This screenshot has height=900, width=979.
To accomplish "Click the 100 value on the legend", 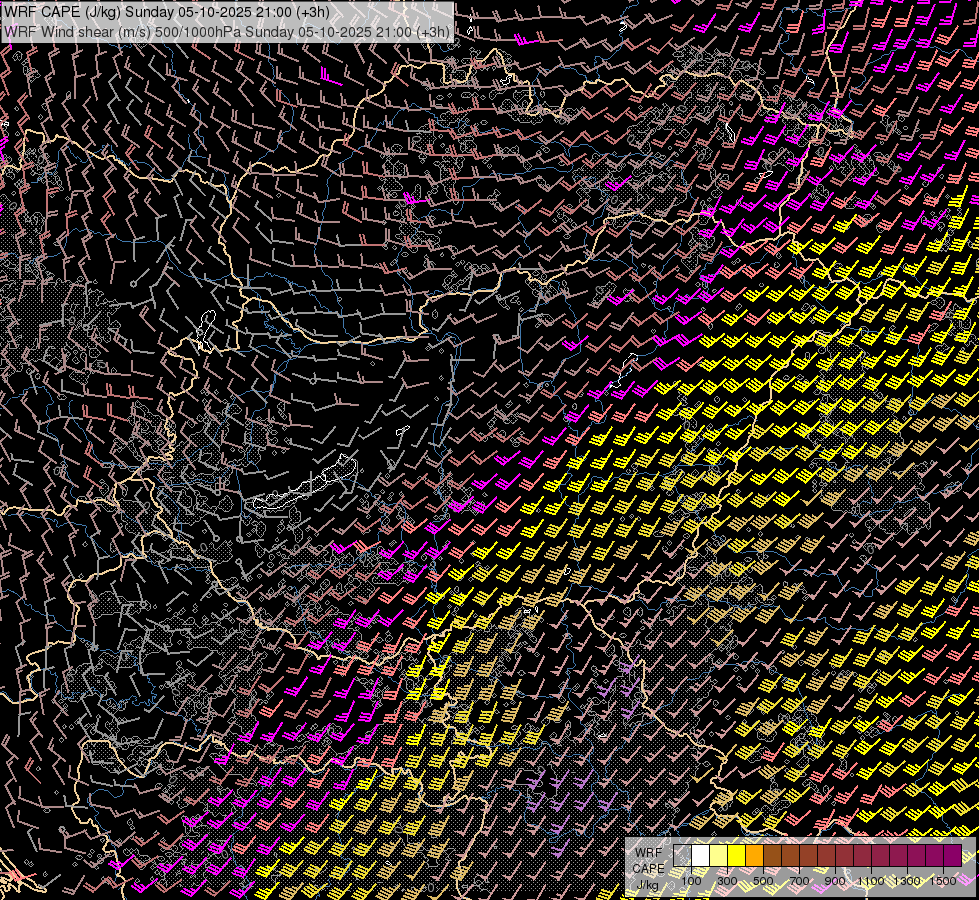I will click(x=691, y=881).
